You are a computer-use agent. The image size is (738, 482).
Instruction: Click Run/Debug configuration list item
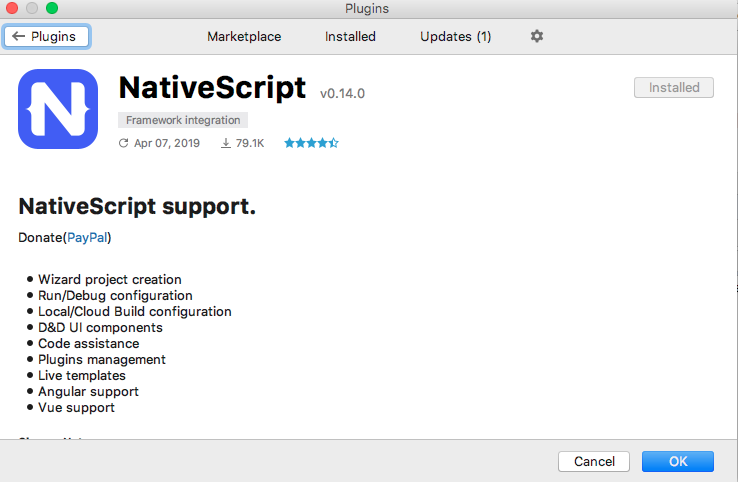click(115, 296)
